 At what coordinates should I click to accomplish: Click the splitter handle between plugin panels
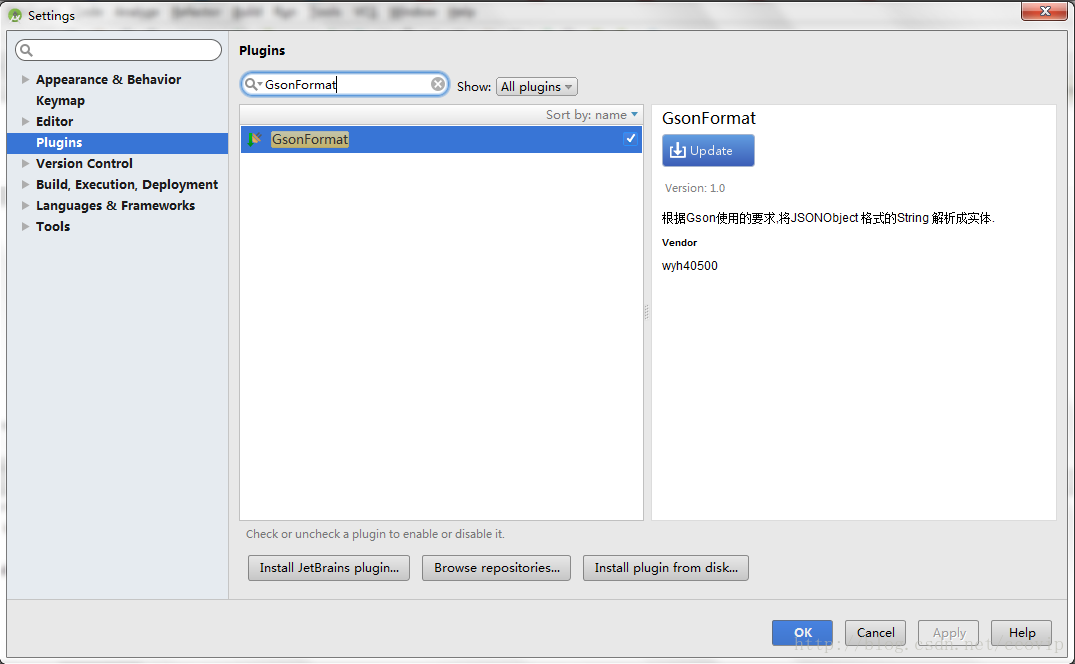pos(647,312)
